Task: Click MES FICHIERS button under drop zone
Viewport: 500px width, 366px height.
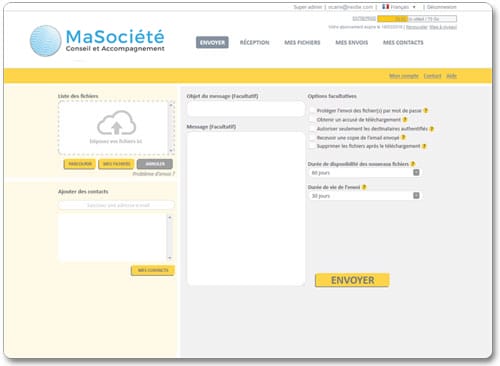Action: [x=116, y=164]
